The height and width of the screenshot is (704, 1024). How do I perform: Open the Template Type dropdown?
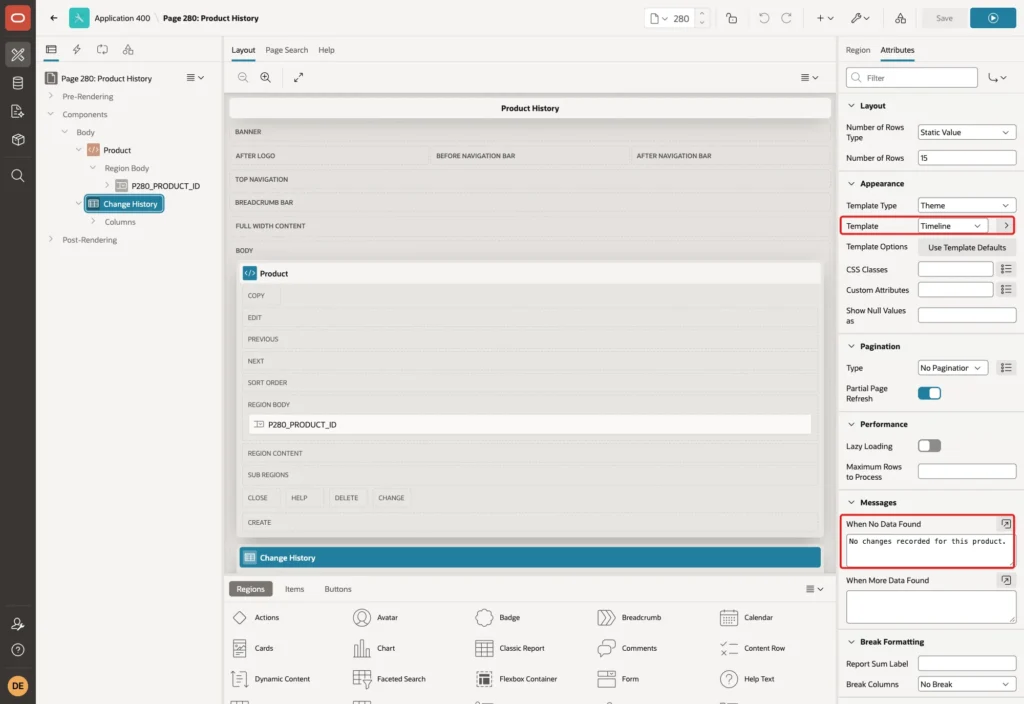967,205
